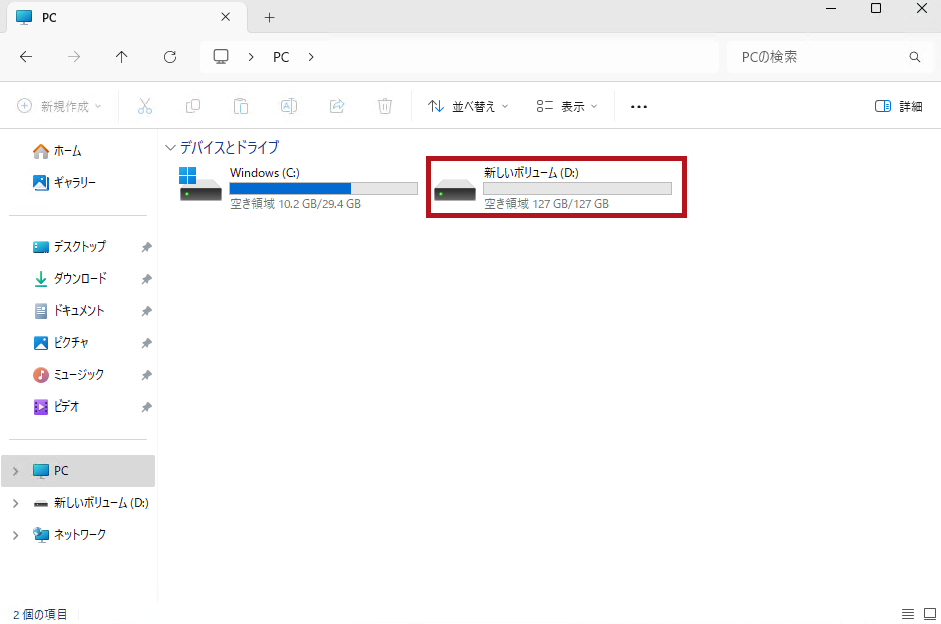Open a new tab with plus button
Screen dimensions: 941x624
pos(269,18)
